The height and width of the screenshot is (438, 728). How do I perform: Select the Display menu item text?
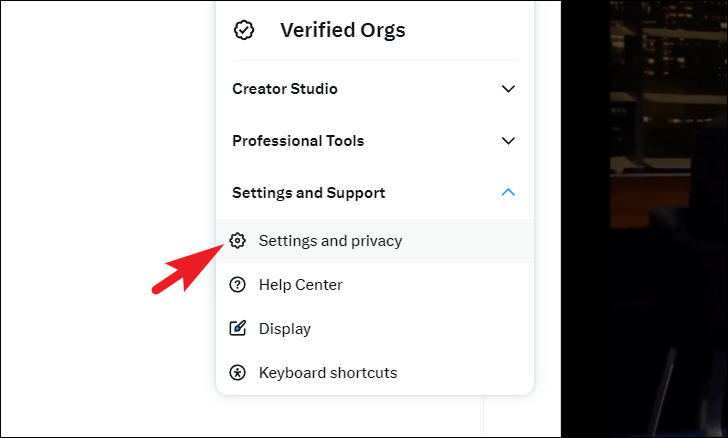pos(285,329)
